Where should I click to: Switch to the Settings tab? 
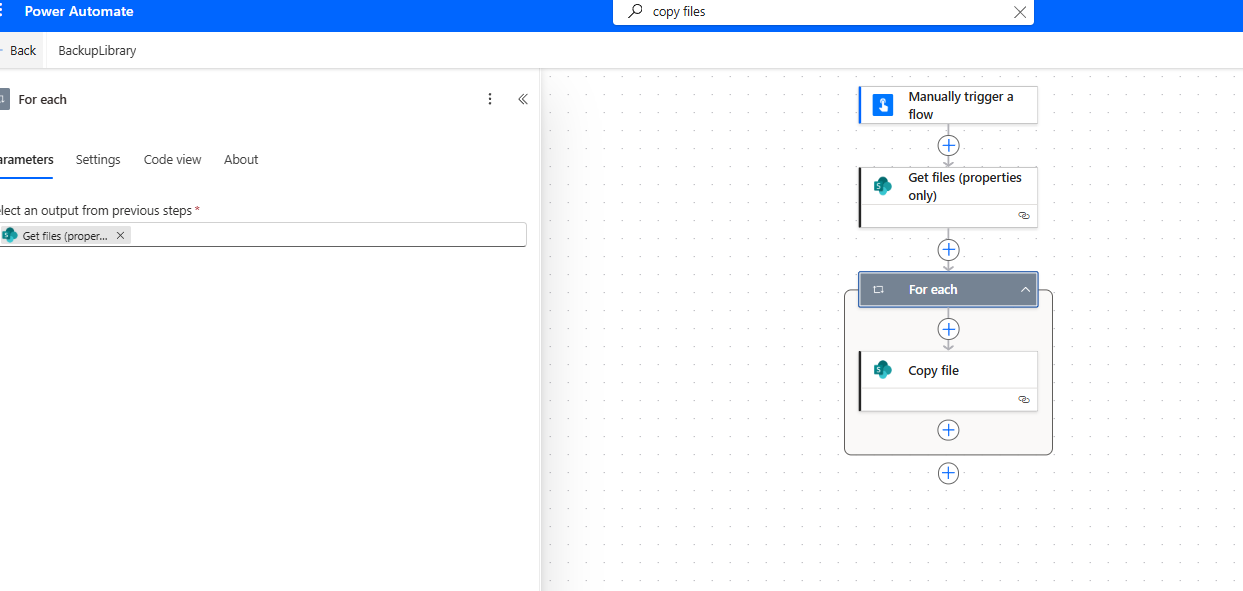point(98,160)
